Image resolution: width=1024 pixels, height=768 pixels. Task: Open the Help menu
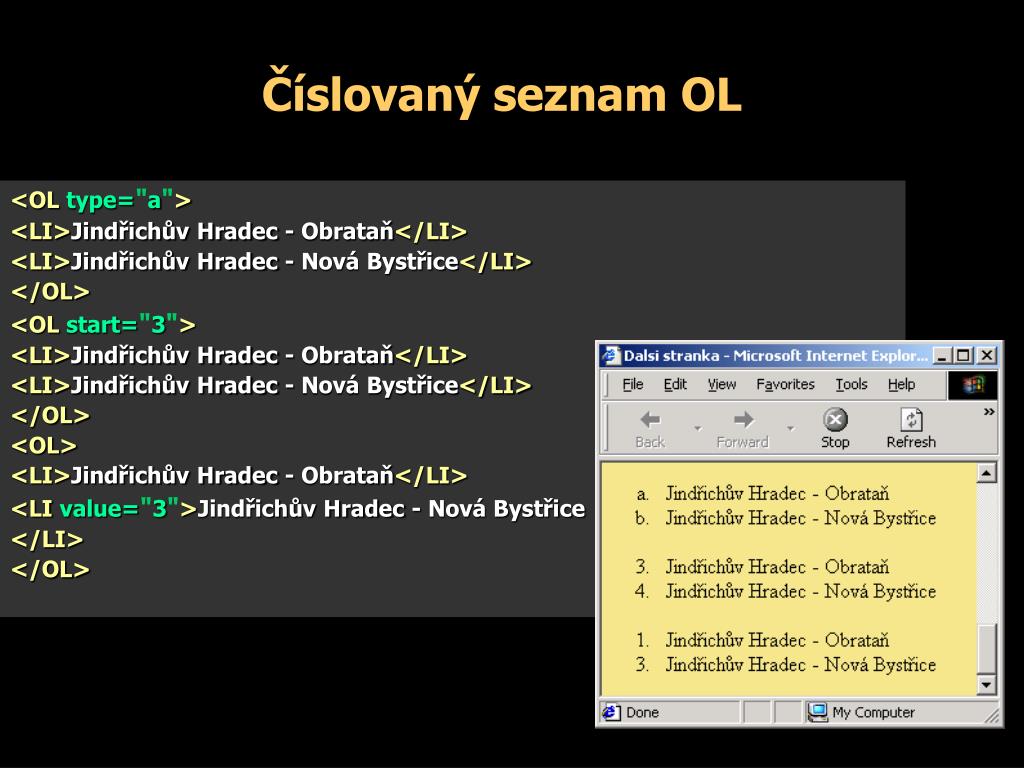click(901, 385)
